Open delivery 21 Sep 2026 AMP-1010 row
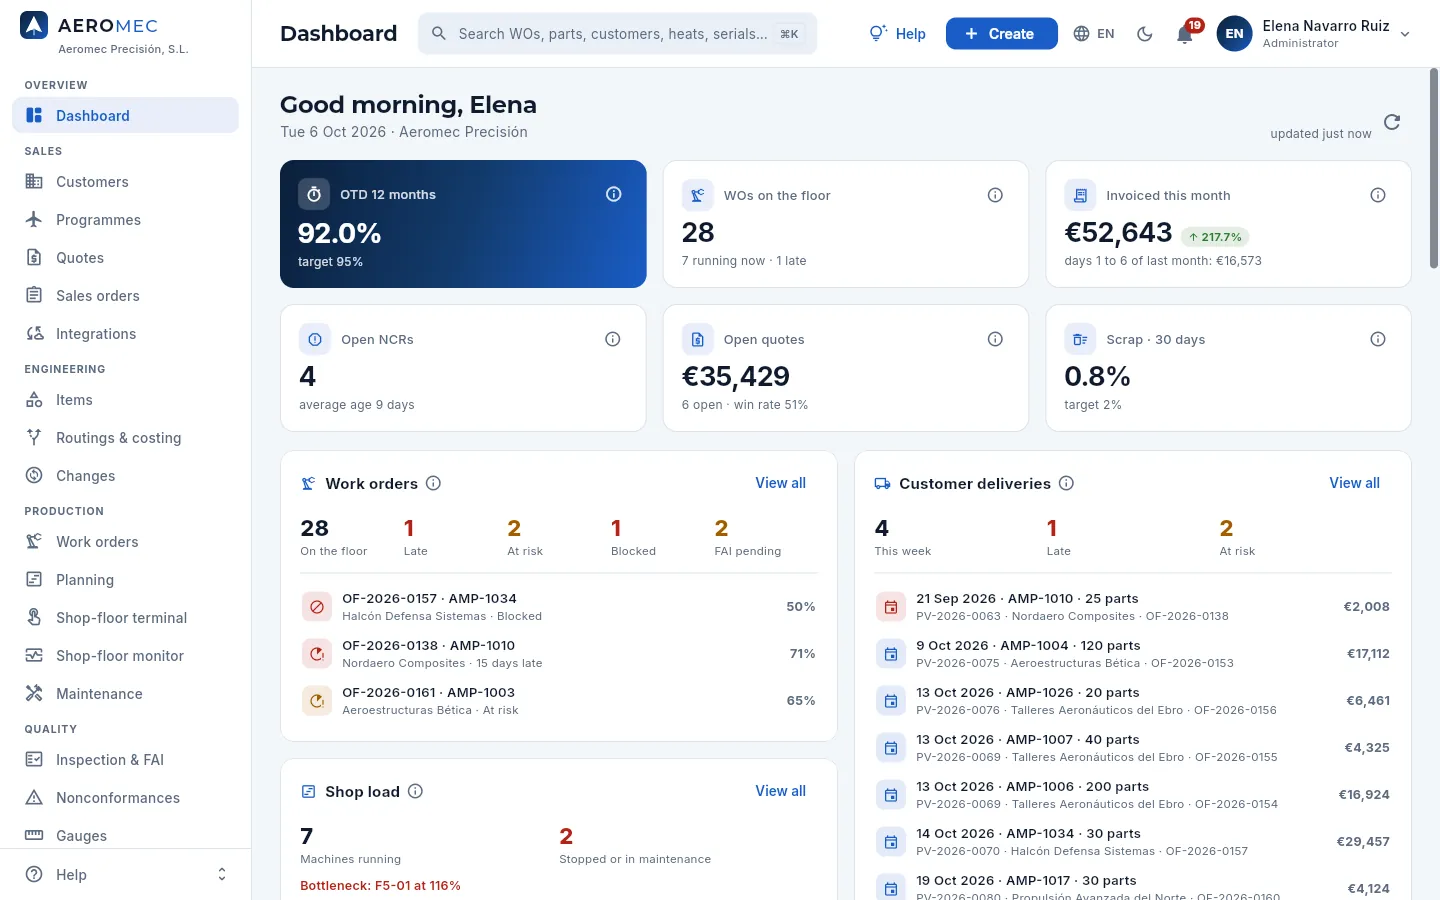The width and height of the screenshot is (1440, 900). coord(1133,607)
